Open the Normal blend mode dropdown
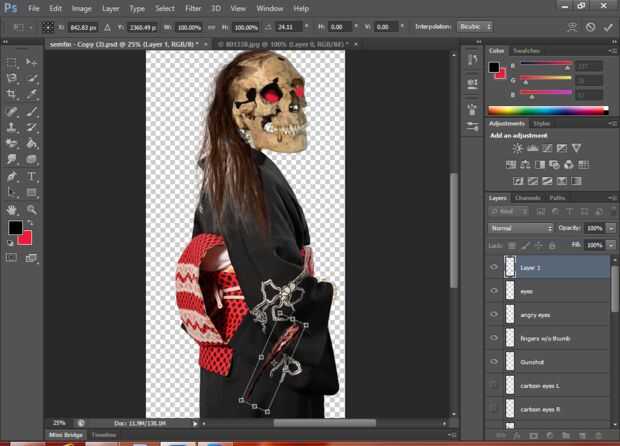 coord(520,228)
